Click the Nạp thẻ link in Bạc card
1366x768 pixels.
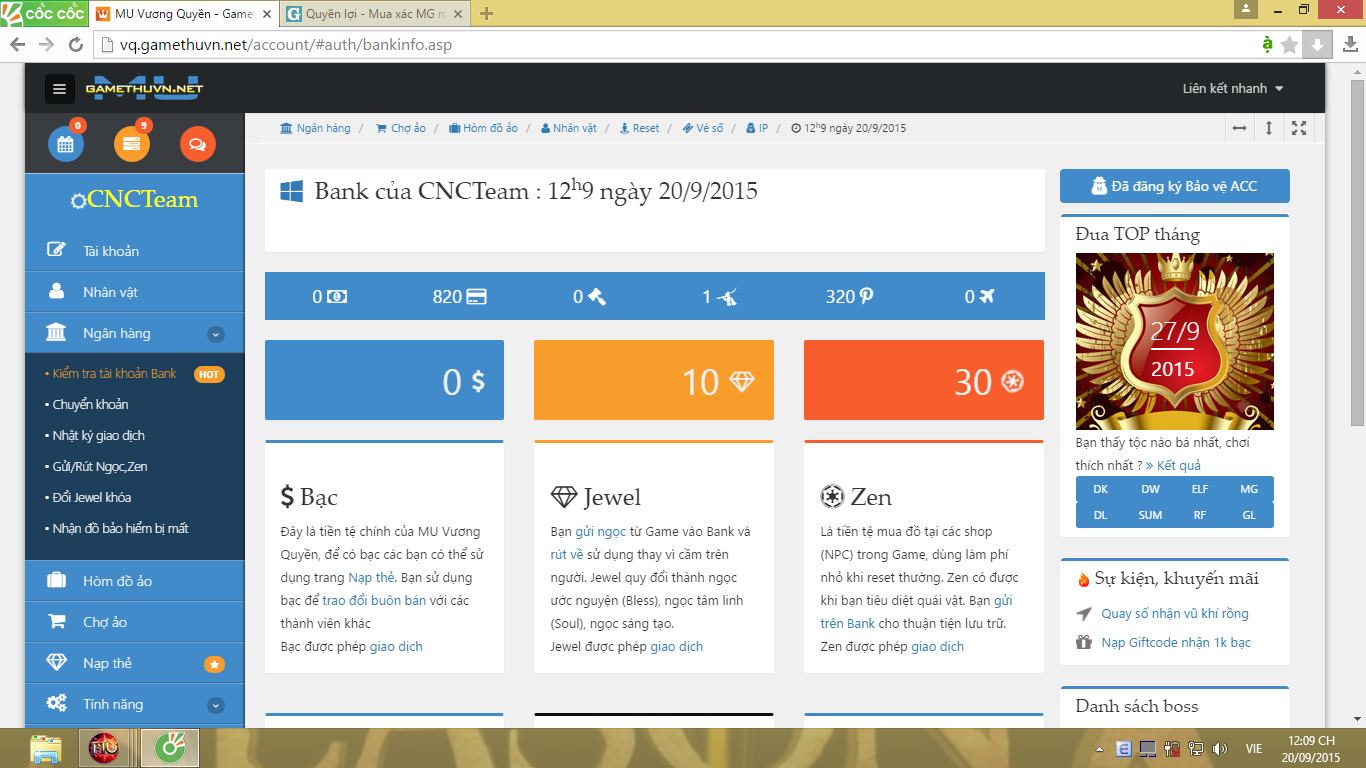click(x=371, y=577)
